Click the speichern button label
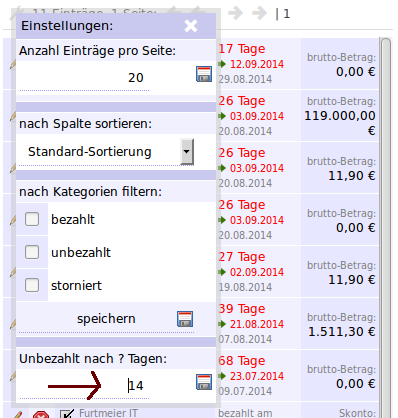Viewport: 398px width, 418px height. click(x=106, y=319)
